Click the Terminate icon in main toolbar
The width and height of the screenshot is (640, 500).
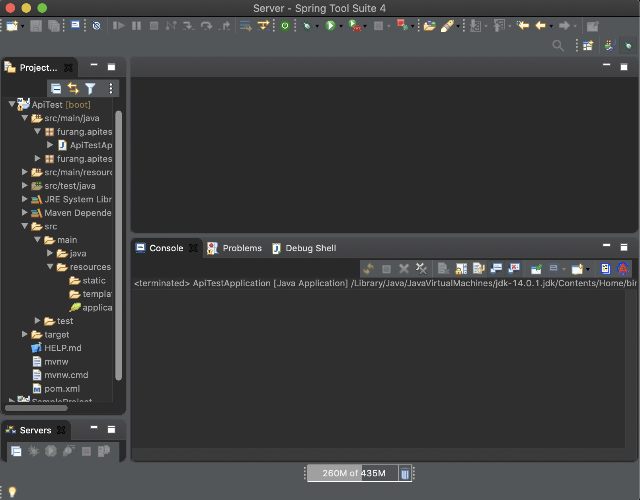click(x=154, y=26)
